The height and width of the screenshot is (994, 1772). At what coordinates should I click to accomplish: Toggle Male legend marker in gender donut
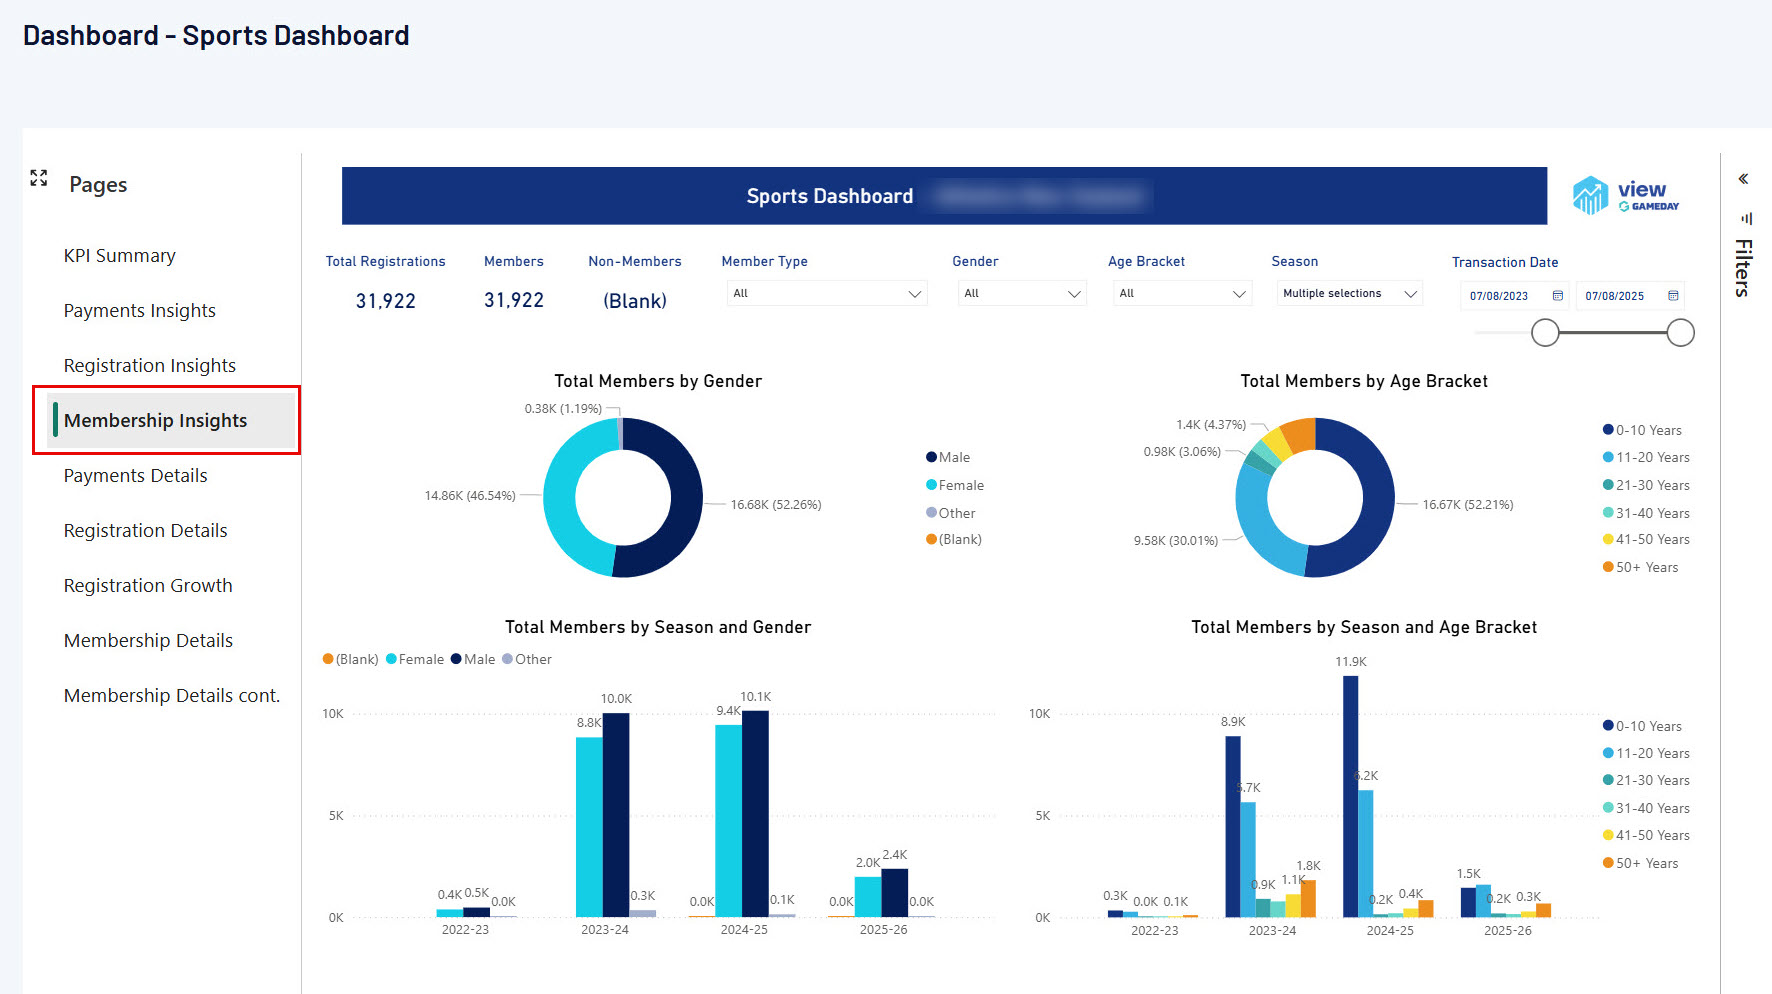[x=931, y=457]
